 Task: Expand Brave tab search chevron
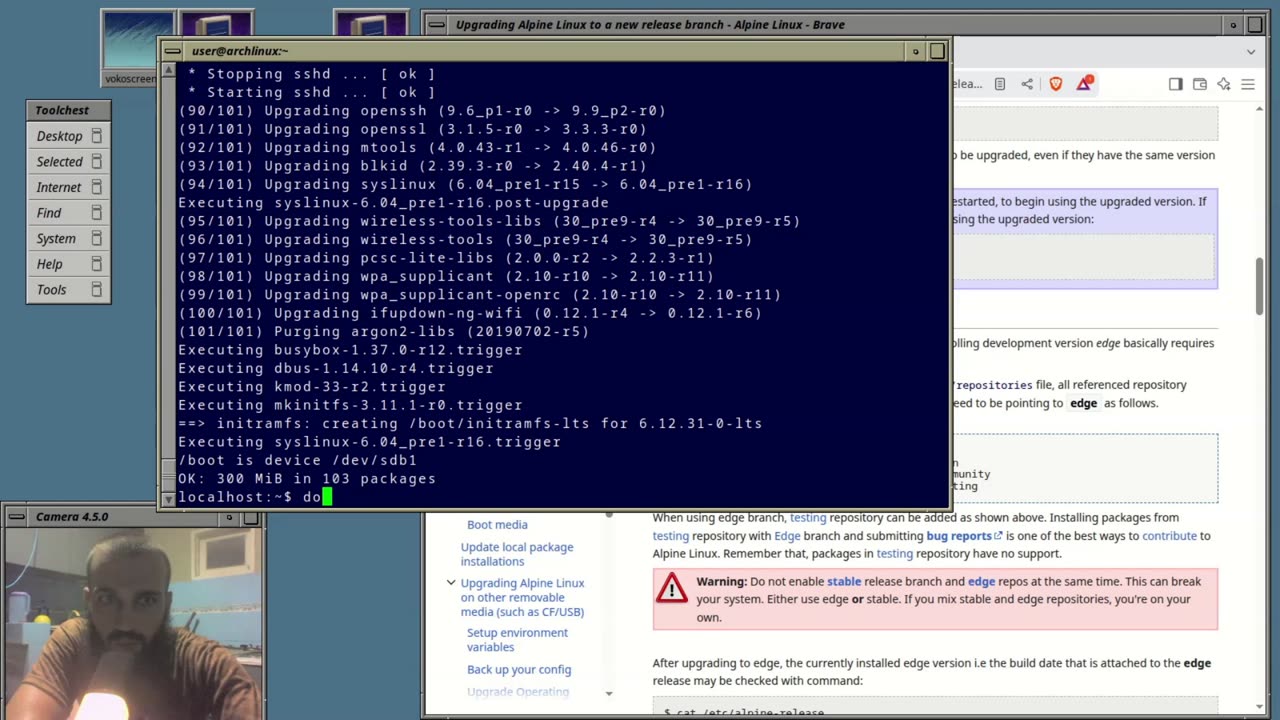1251,52
